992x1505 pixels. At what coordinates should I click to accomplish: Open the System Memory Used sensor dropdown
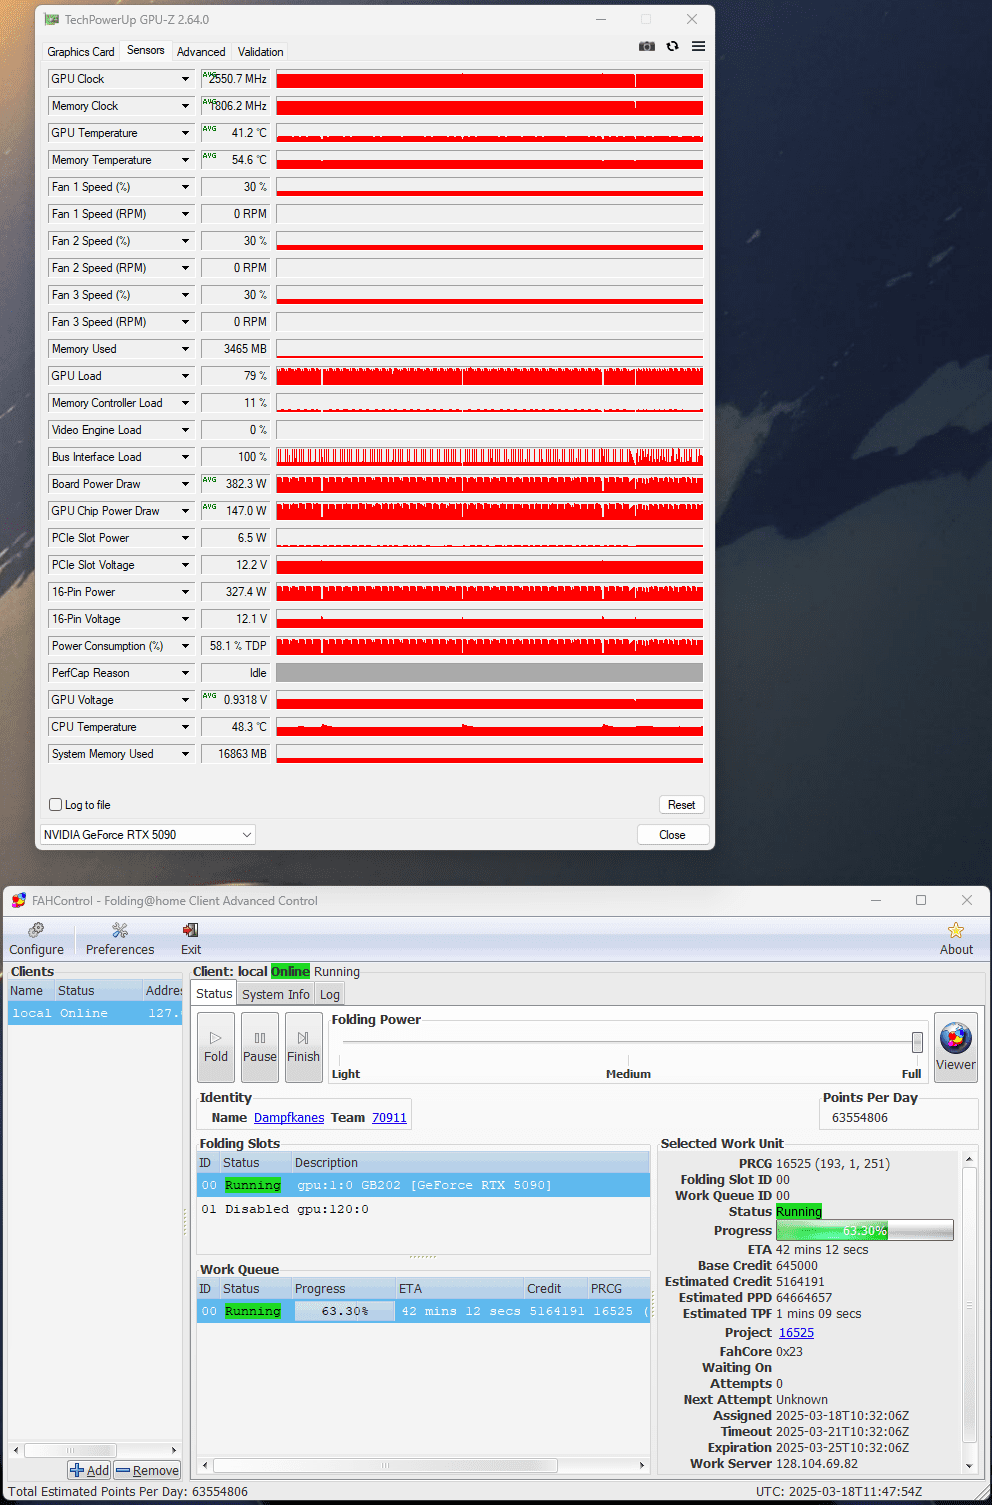185,754
